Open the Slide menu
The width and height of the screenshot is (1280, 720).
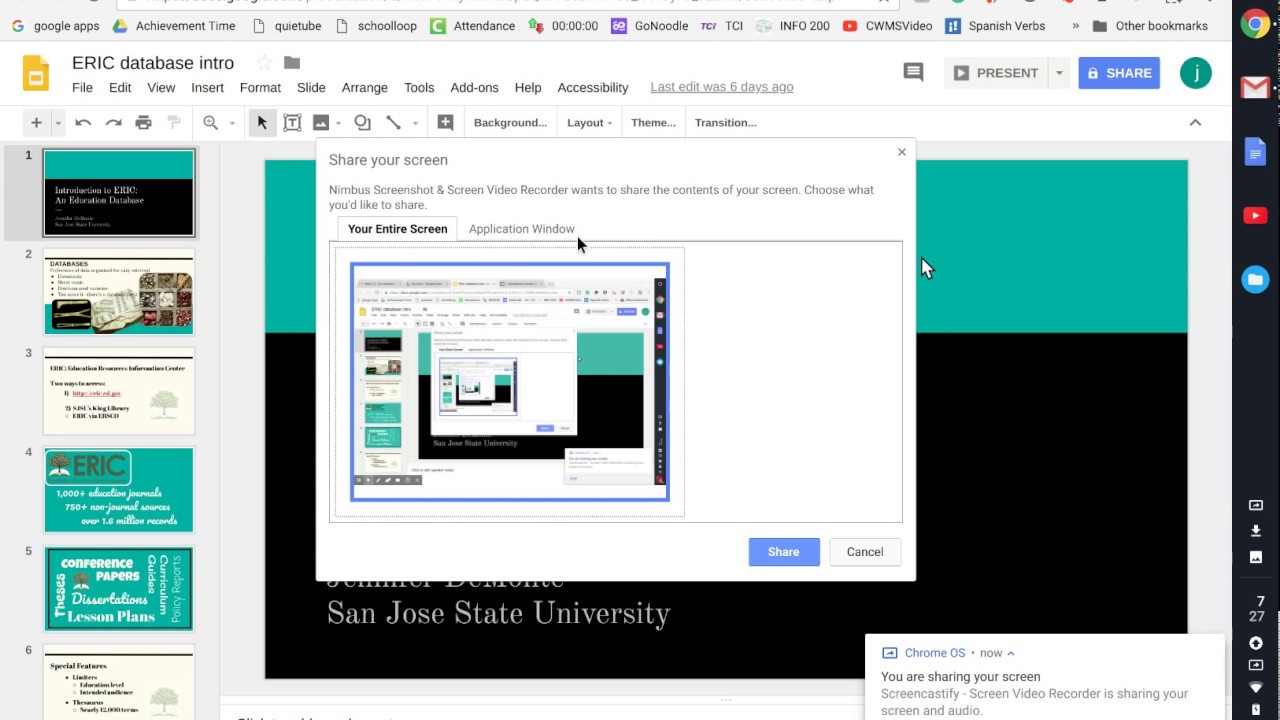(x=311, y=88)
